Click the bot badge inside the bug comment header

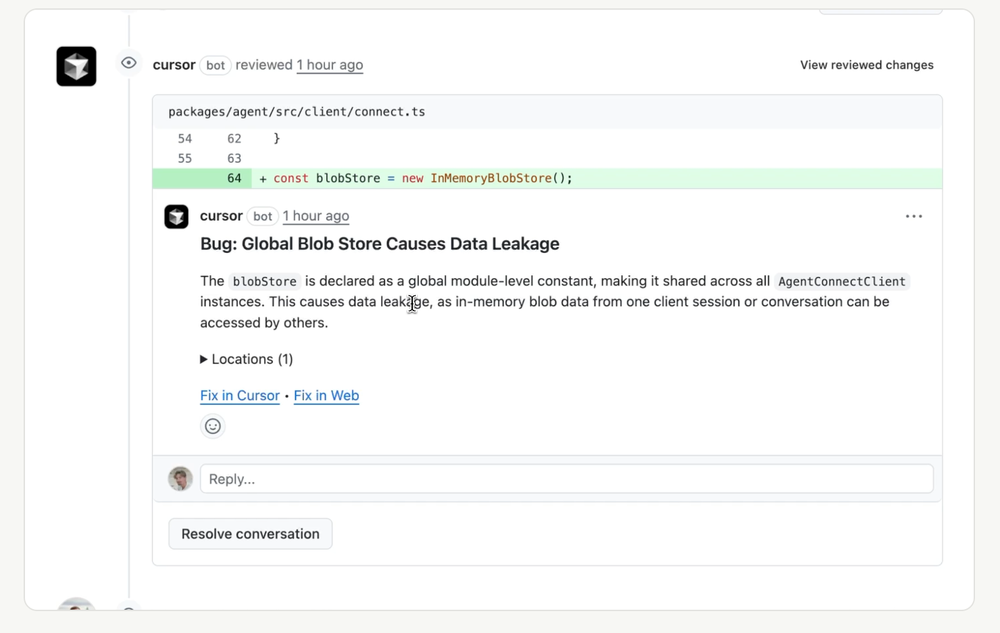(x=262, y=216)
